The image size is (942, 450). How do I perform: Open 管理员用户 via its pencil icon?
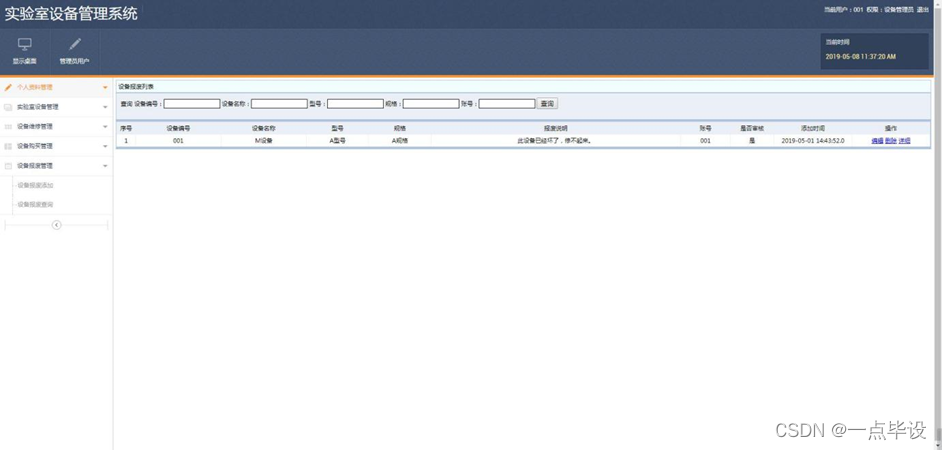click(74, 44)
